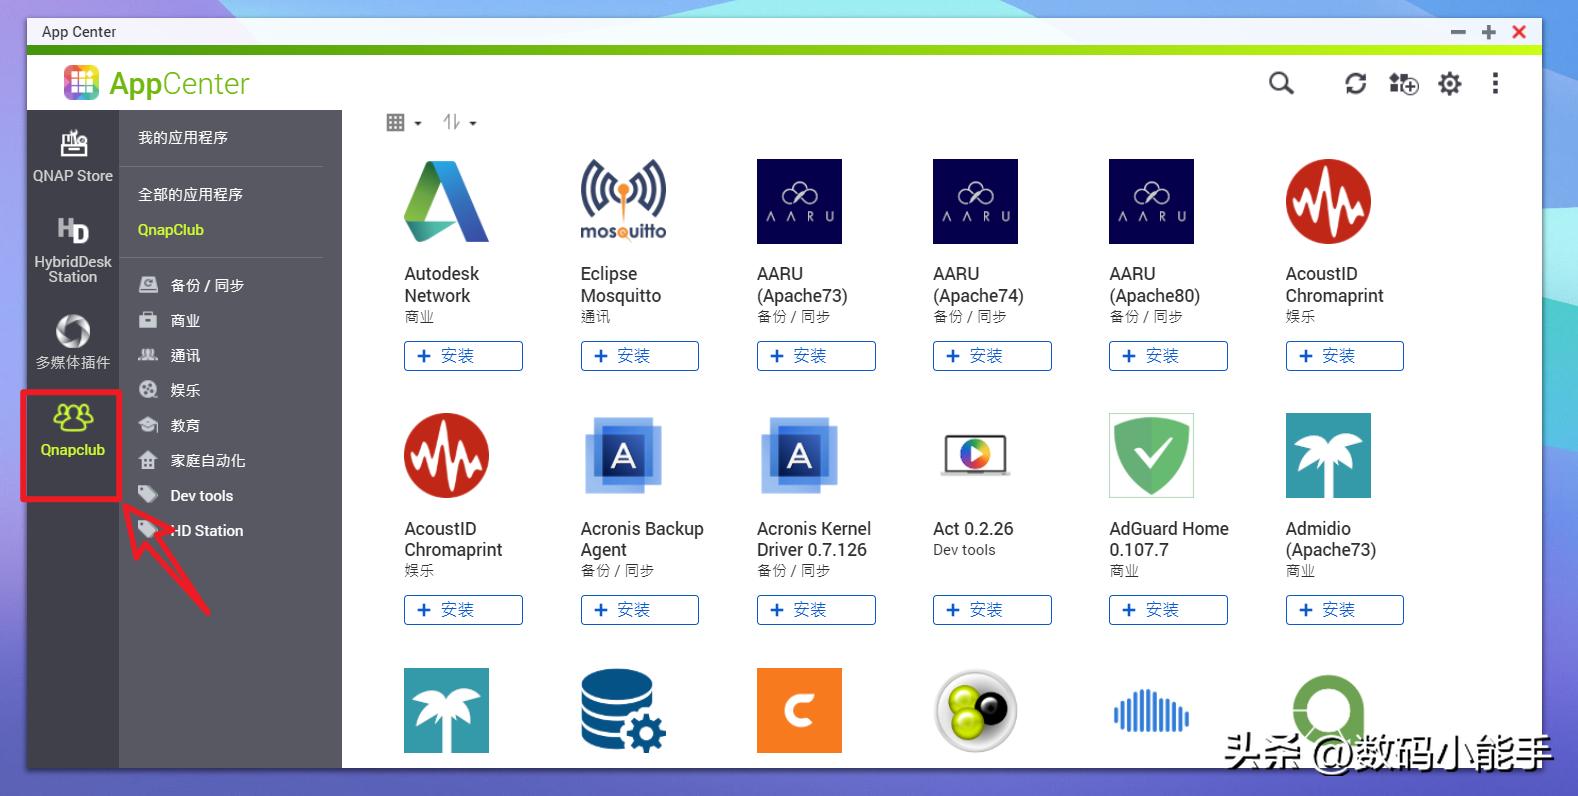Open the Acronis Kernel Driver 0.7.126 title
Screen dimensions: 1578x796
coord(814,539)
